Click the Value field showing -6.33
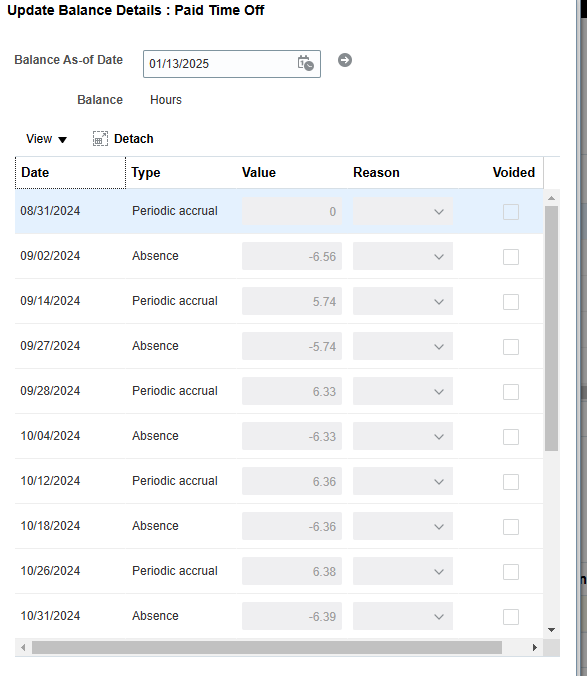Image resolution: width=587 pixels, height=676 pixels. tap(292, 436)
